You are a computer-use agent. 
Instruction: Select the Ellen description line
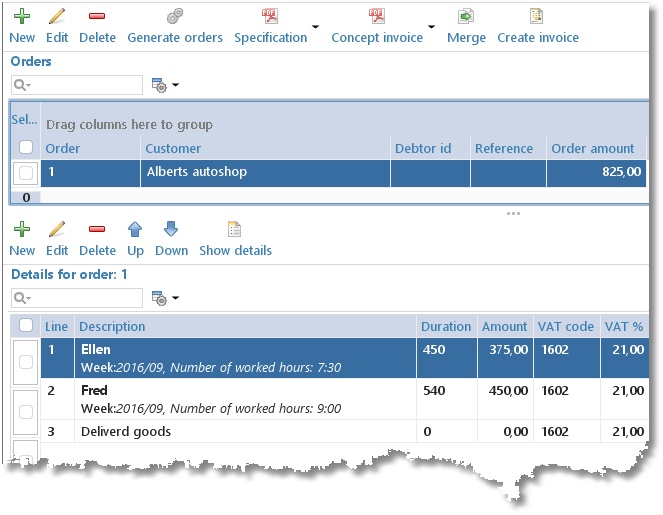(x=245, y=358)
